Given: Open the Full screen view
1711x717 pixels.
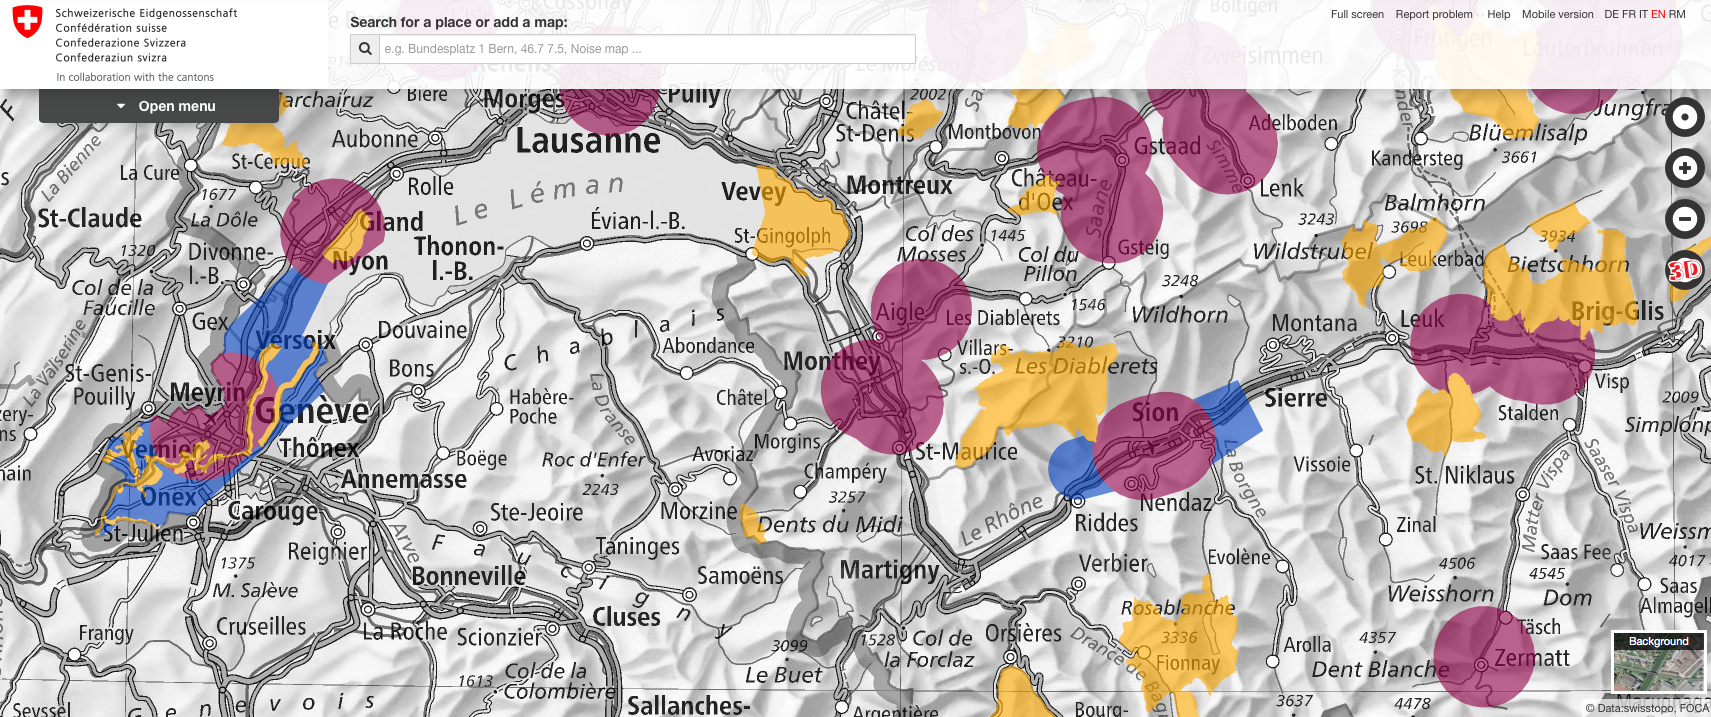Looking at the screenshot, I should (1357, 14).
